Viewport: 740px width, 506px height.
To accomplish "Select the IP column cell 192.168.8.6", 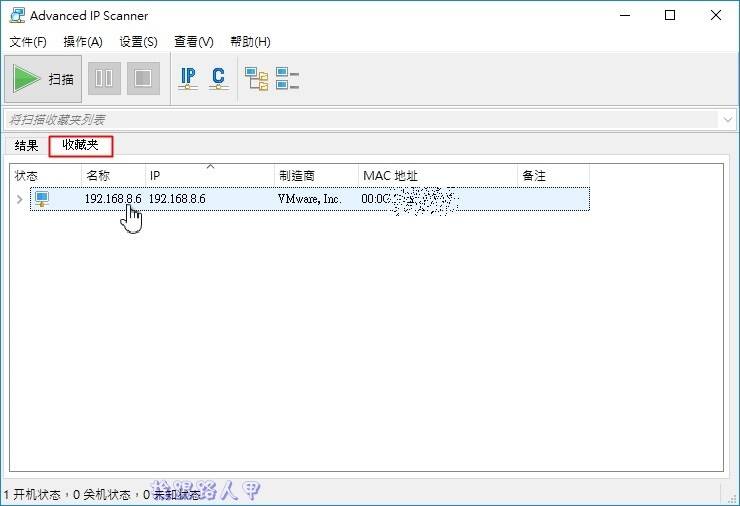I will coord(177,199).
